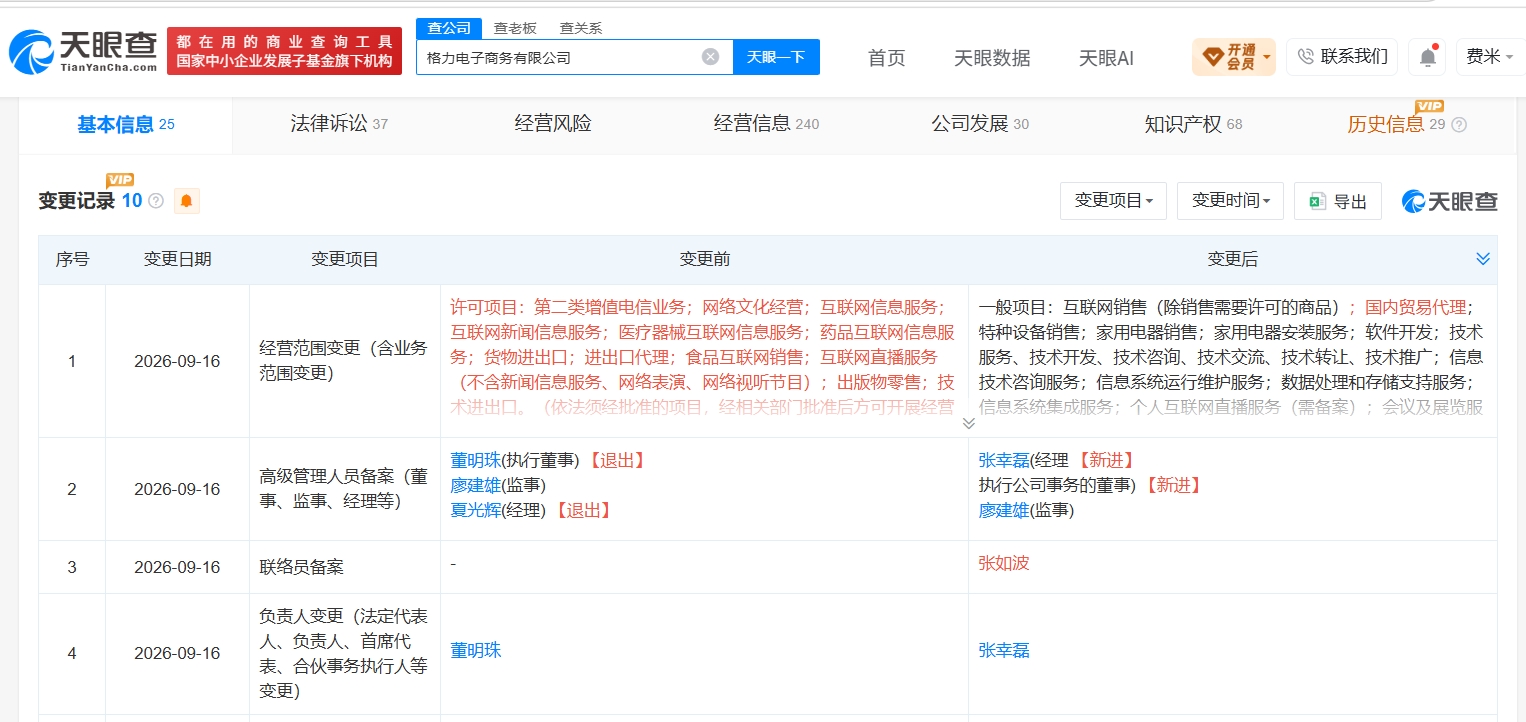The height and width of the screenshot is (722, 1526).
Task: Click the red promotional banner in header
Action: (284, 51)
